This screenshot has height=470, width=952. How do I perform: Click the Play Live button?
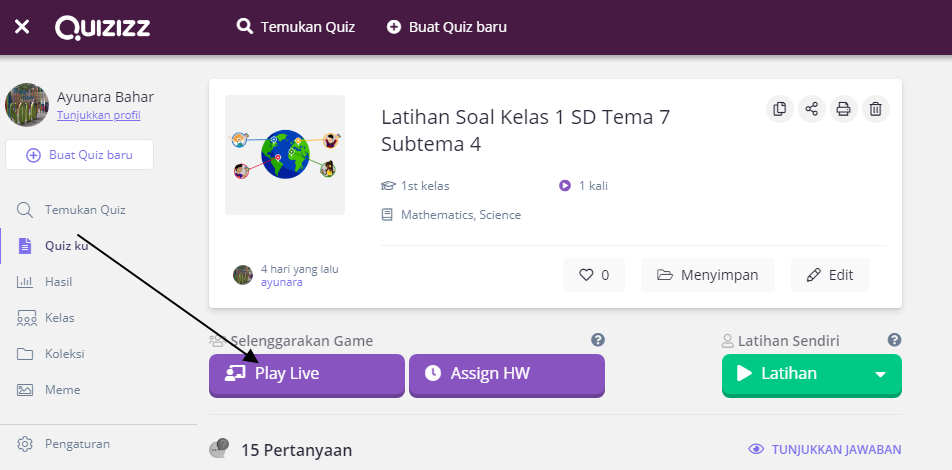pos(307,375)
